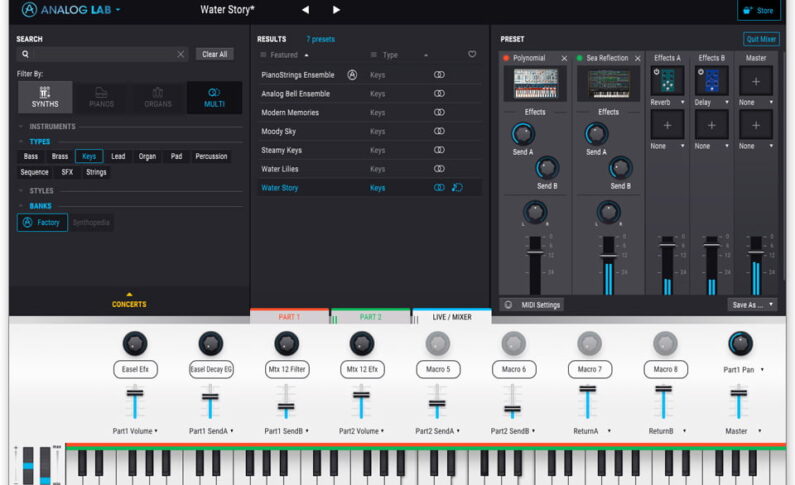Click the multi icon on Moody Sky row
The width and height of the screenshot is (795, 485).
tap(439, 131)
